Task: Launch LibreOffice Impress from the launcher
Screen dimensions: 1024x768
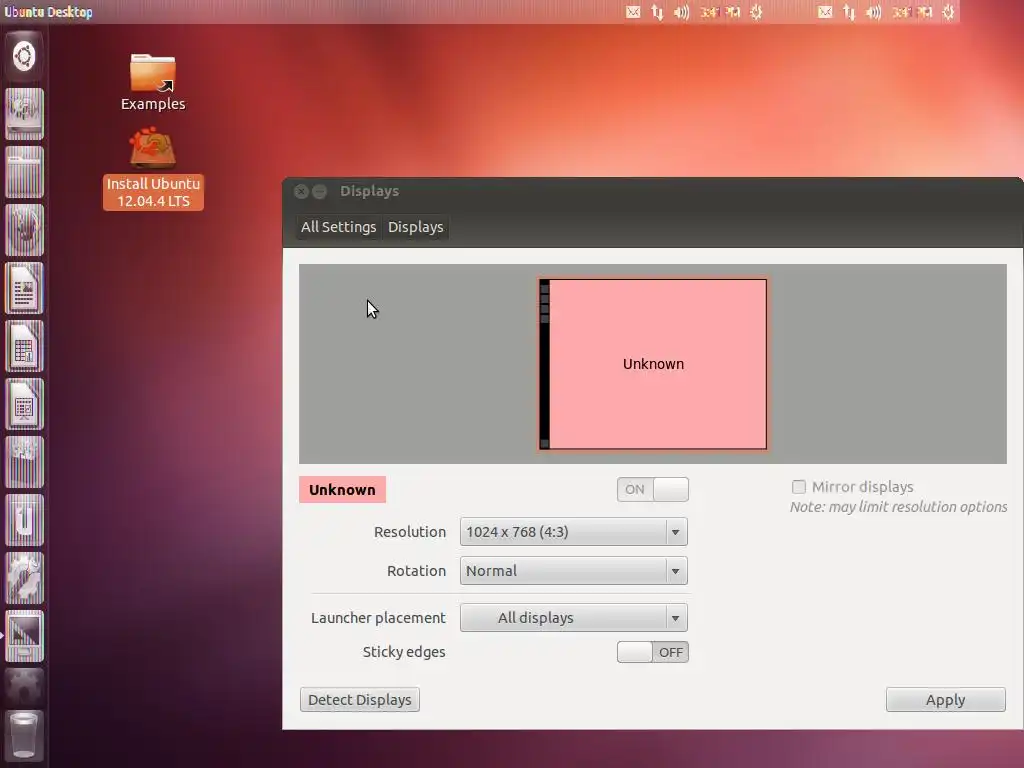Action: 24,404
